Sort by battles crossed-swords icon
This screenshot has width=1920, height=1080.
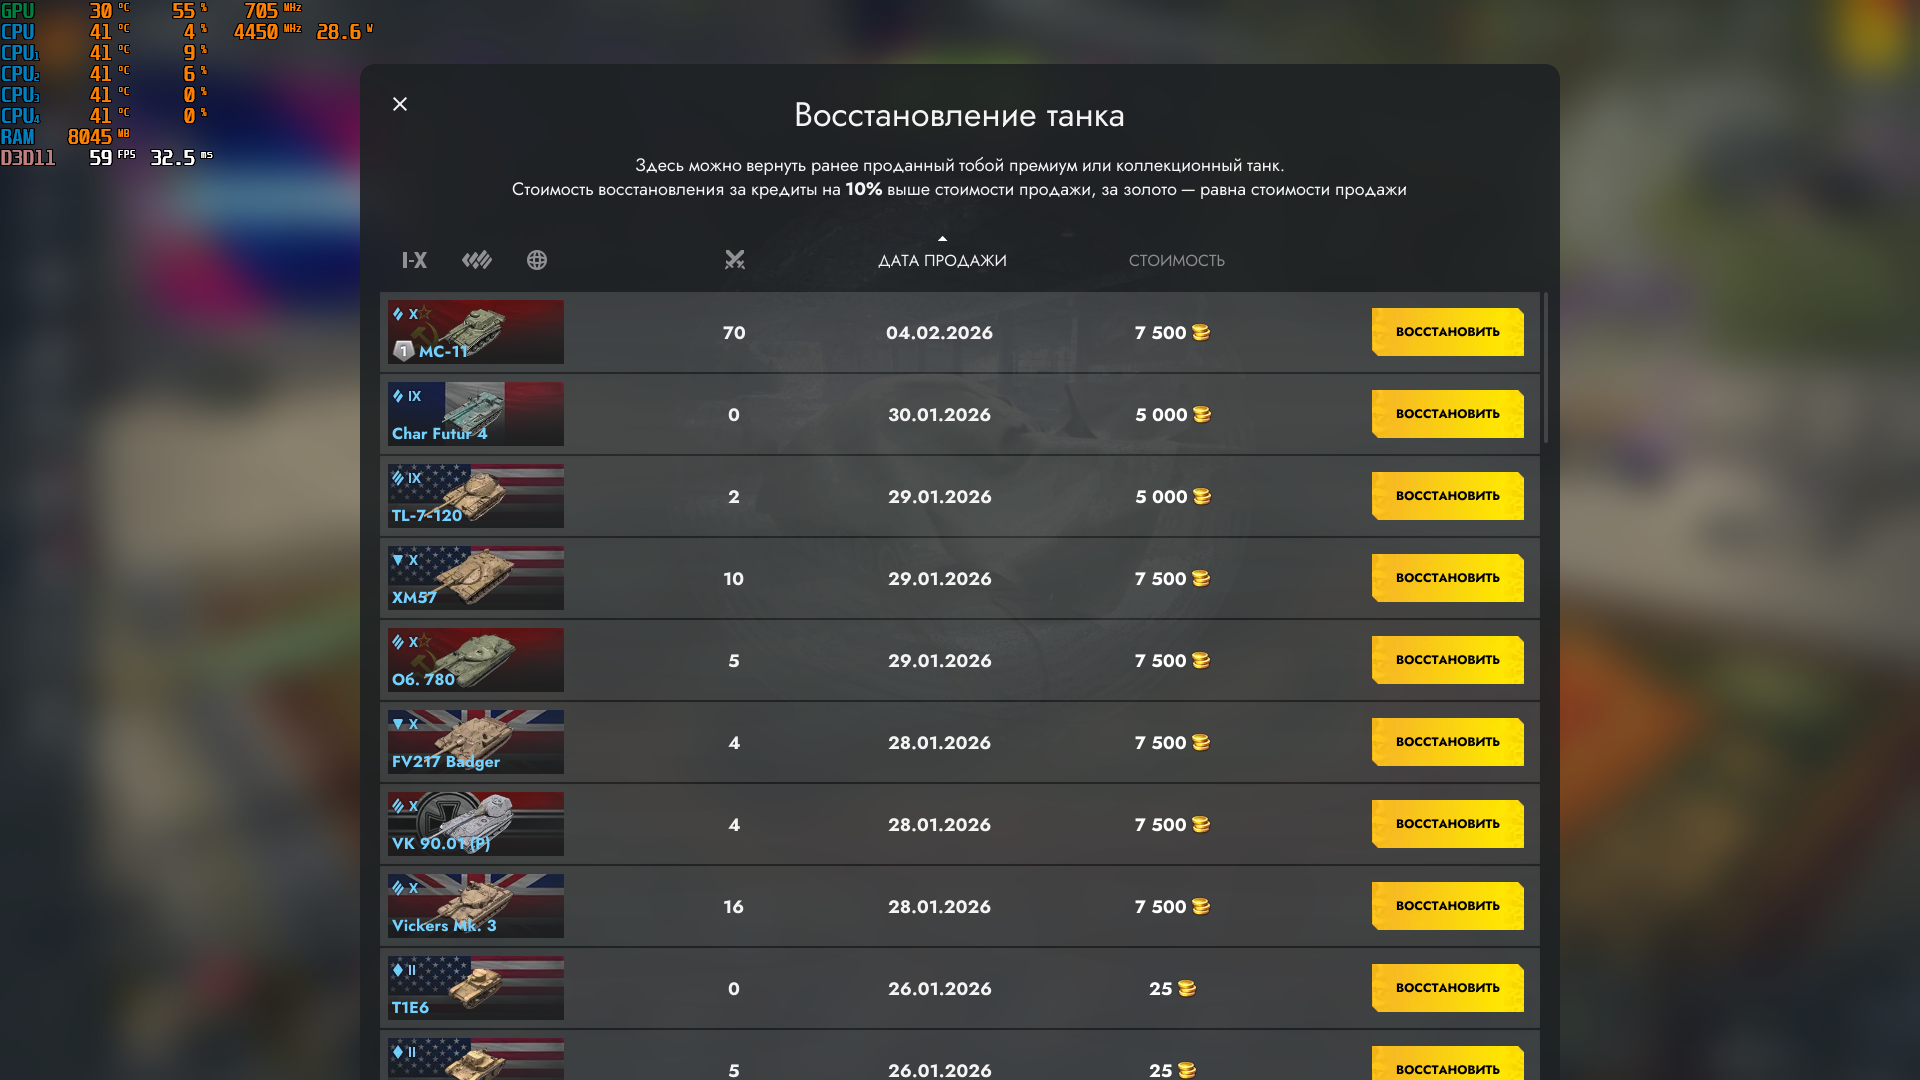coord(735,260)
